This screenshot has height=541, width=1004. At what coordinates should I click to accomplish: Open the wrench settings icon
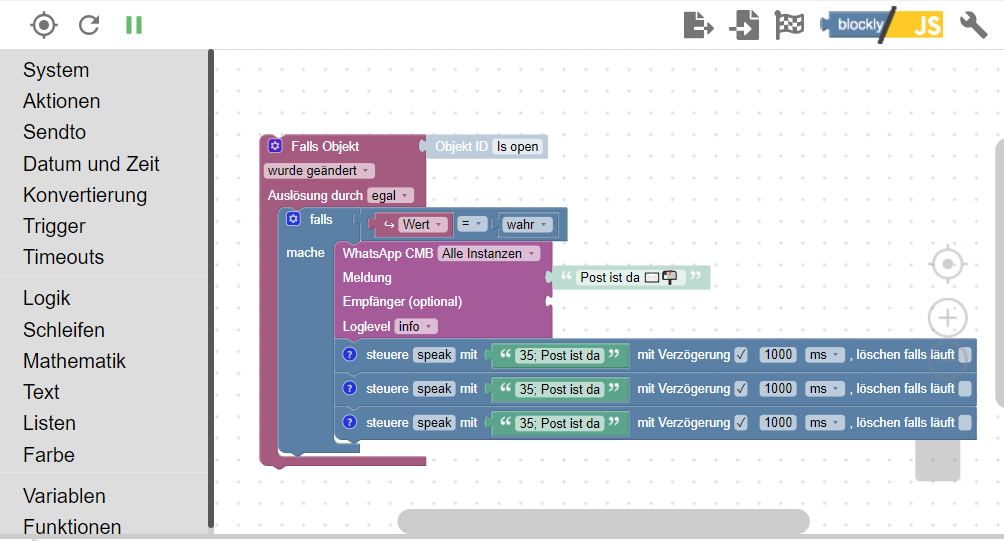(973, 25)
